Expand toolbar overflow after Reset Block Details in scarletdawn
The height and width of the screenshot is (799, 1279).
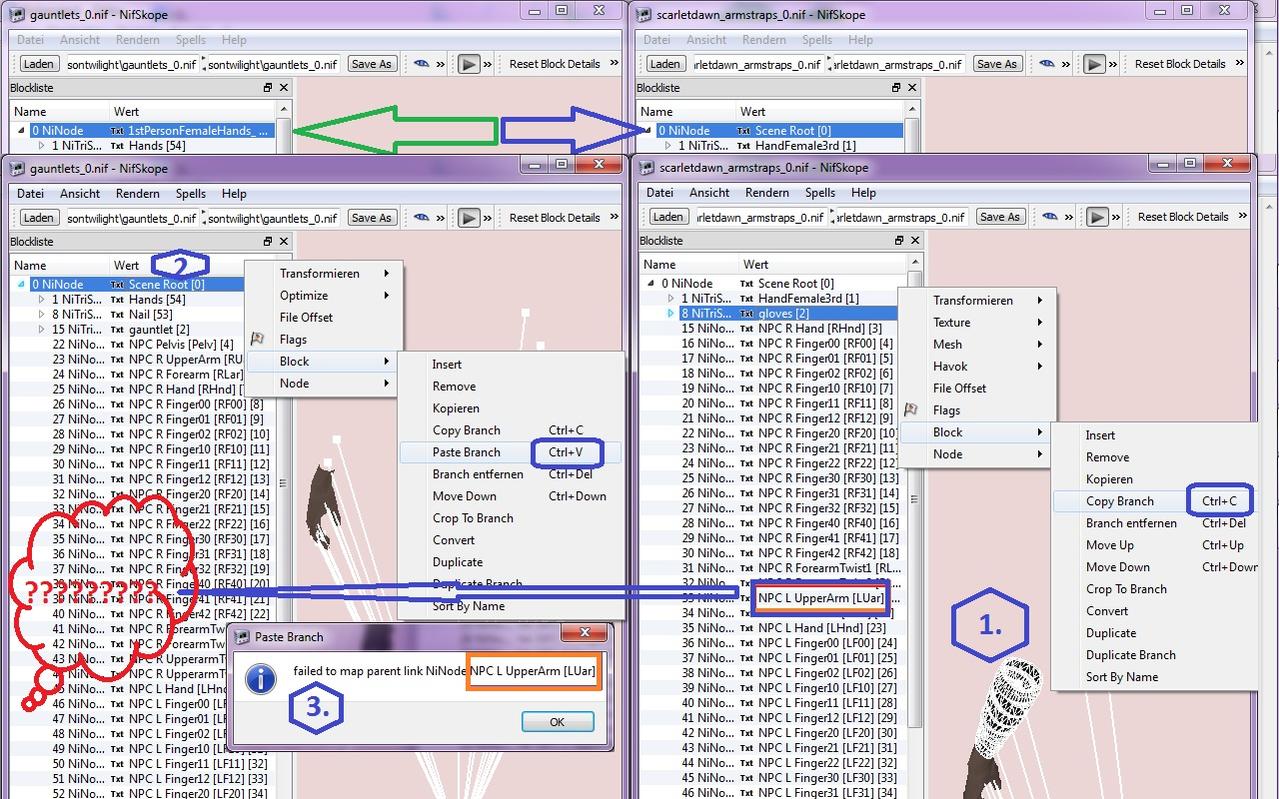(x=1243, y=216)
